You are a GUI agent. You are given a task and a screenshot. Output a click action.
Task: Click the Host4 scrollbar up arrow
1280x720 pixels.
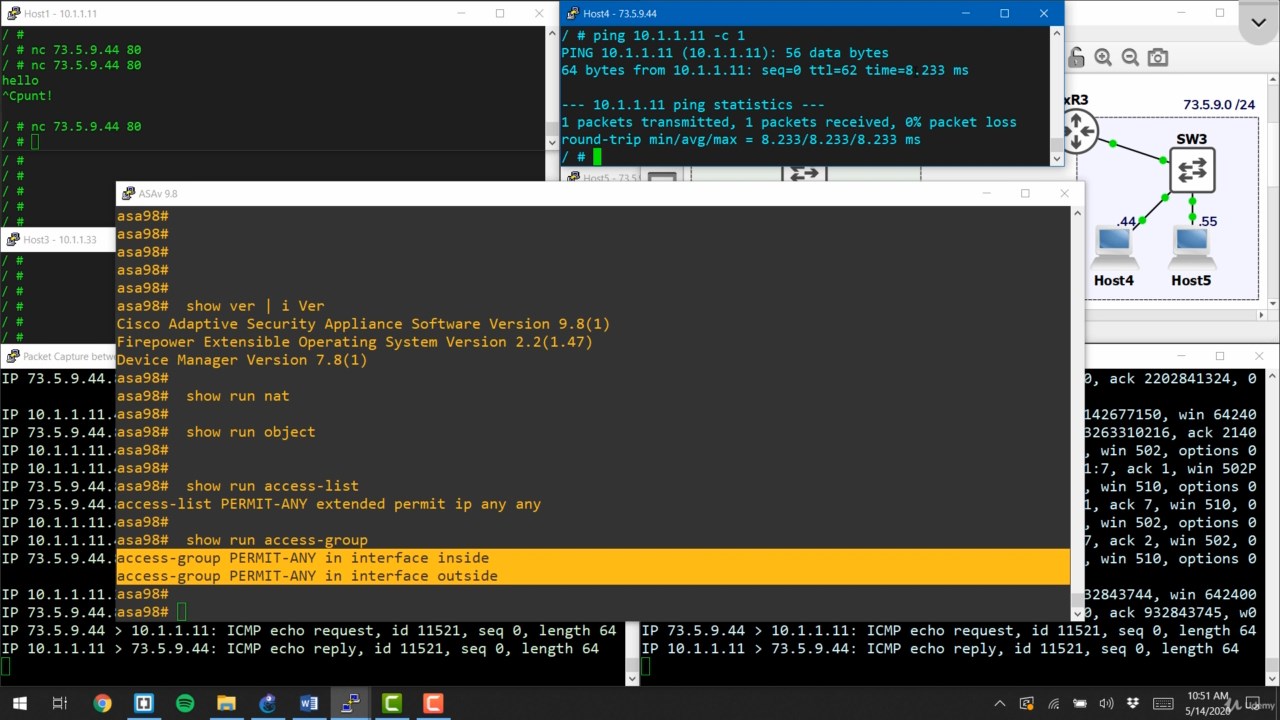coord(1056,33)
